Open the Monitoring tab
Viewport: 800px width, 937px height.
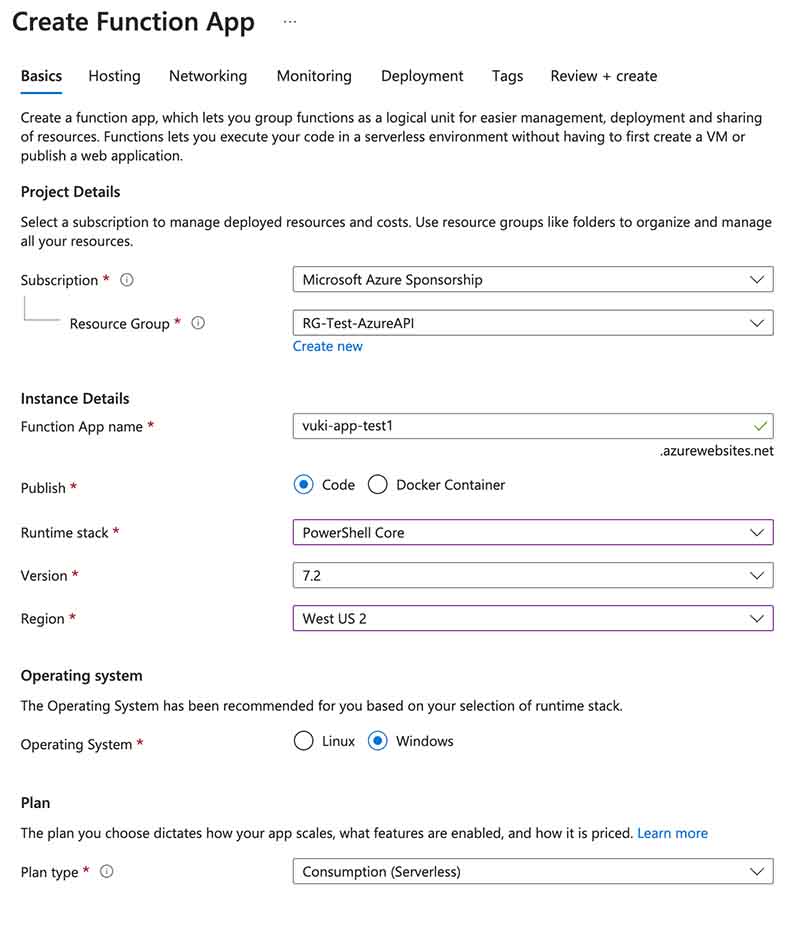tap(313, 76)
